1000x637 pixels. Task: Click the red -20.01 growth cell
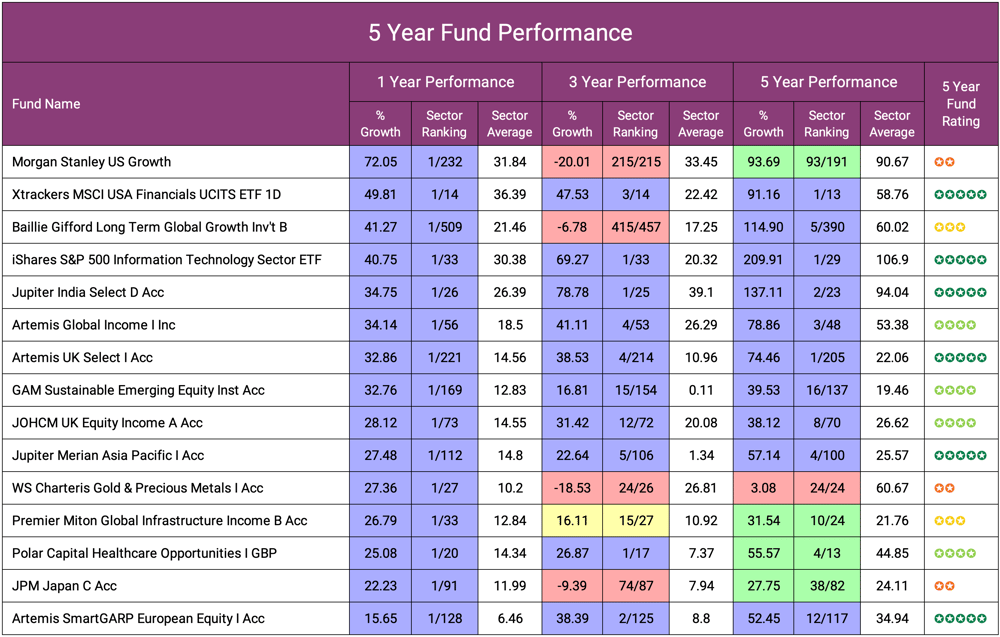pos(572,162)
